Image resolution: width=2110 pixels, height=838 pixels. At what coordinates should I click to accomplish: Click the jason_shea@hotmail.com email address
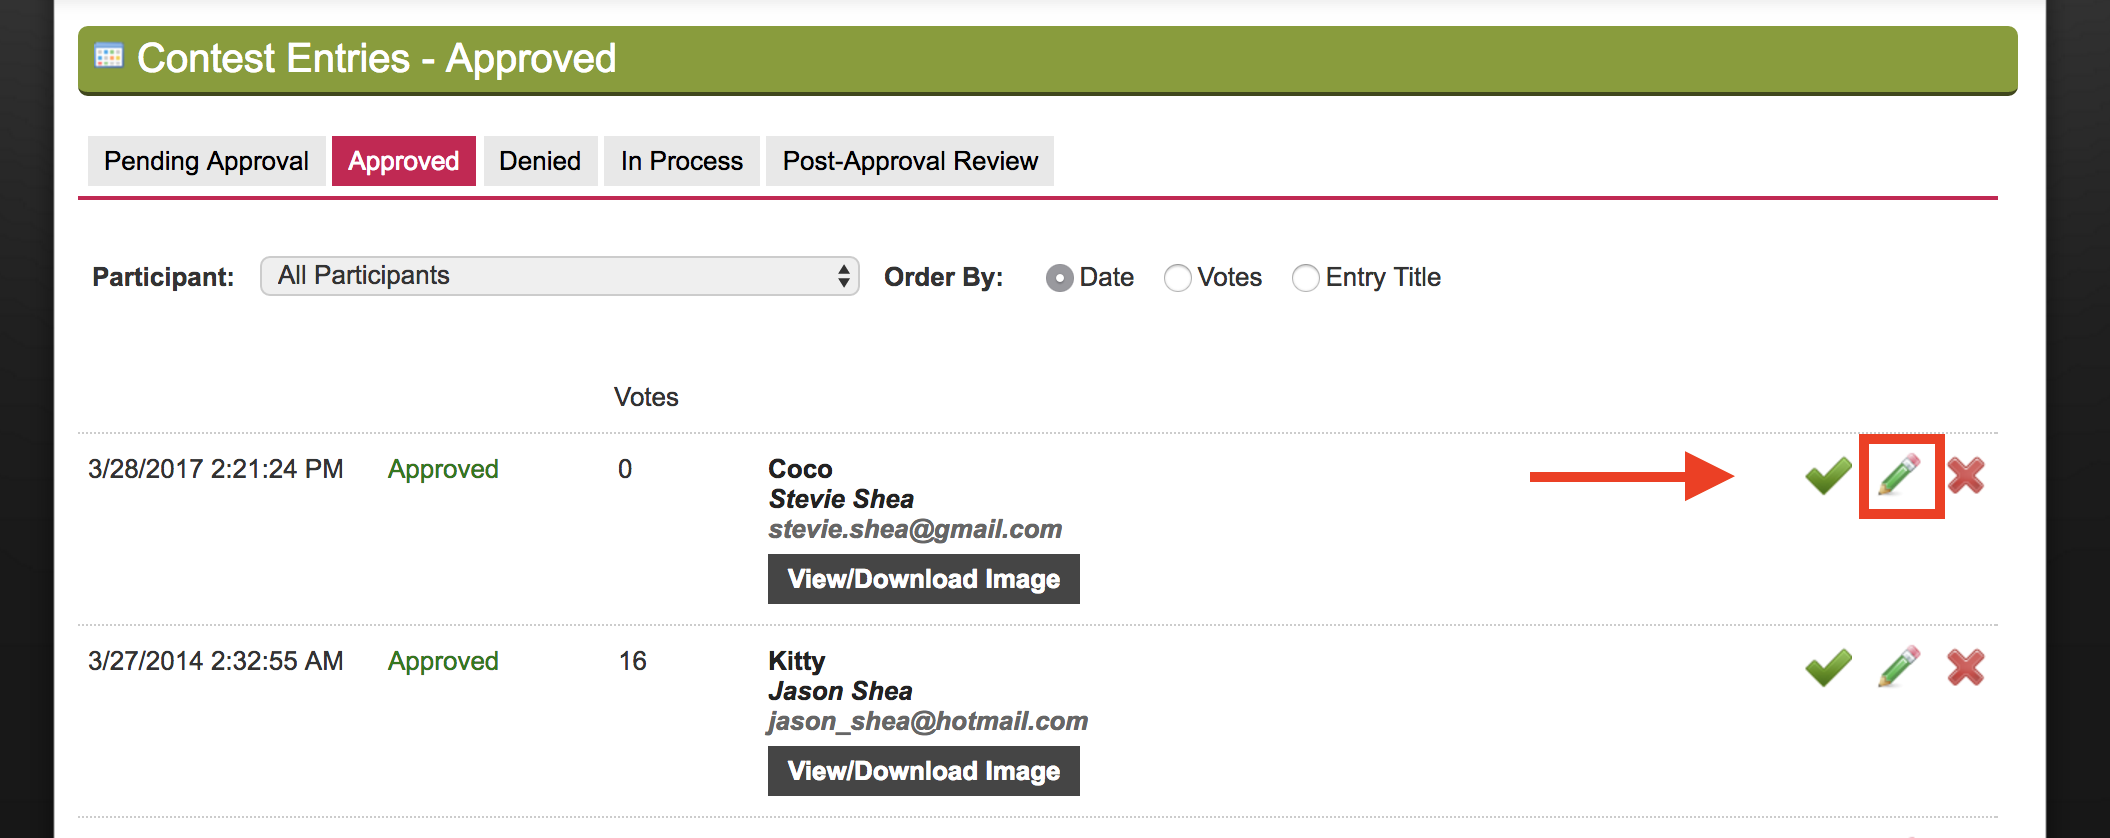[928, 721]
